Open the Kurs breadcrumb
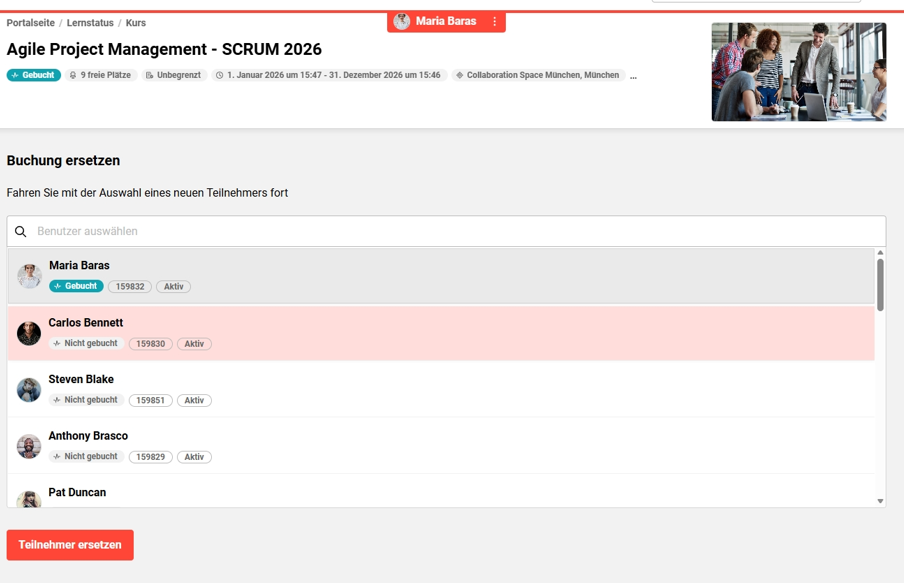904x583 pixels. pyautogui.click(x=135, y=23)
